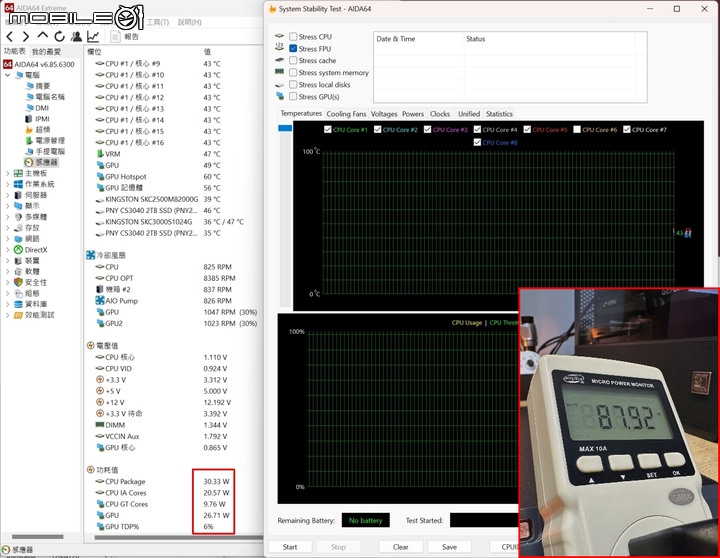
Task: Click the 資料庫 database icon
Action: point(18,304)
